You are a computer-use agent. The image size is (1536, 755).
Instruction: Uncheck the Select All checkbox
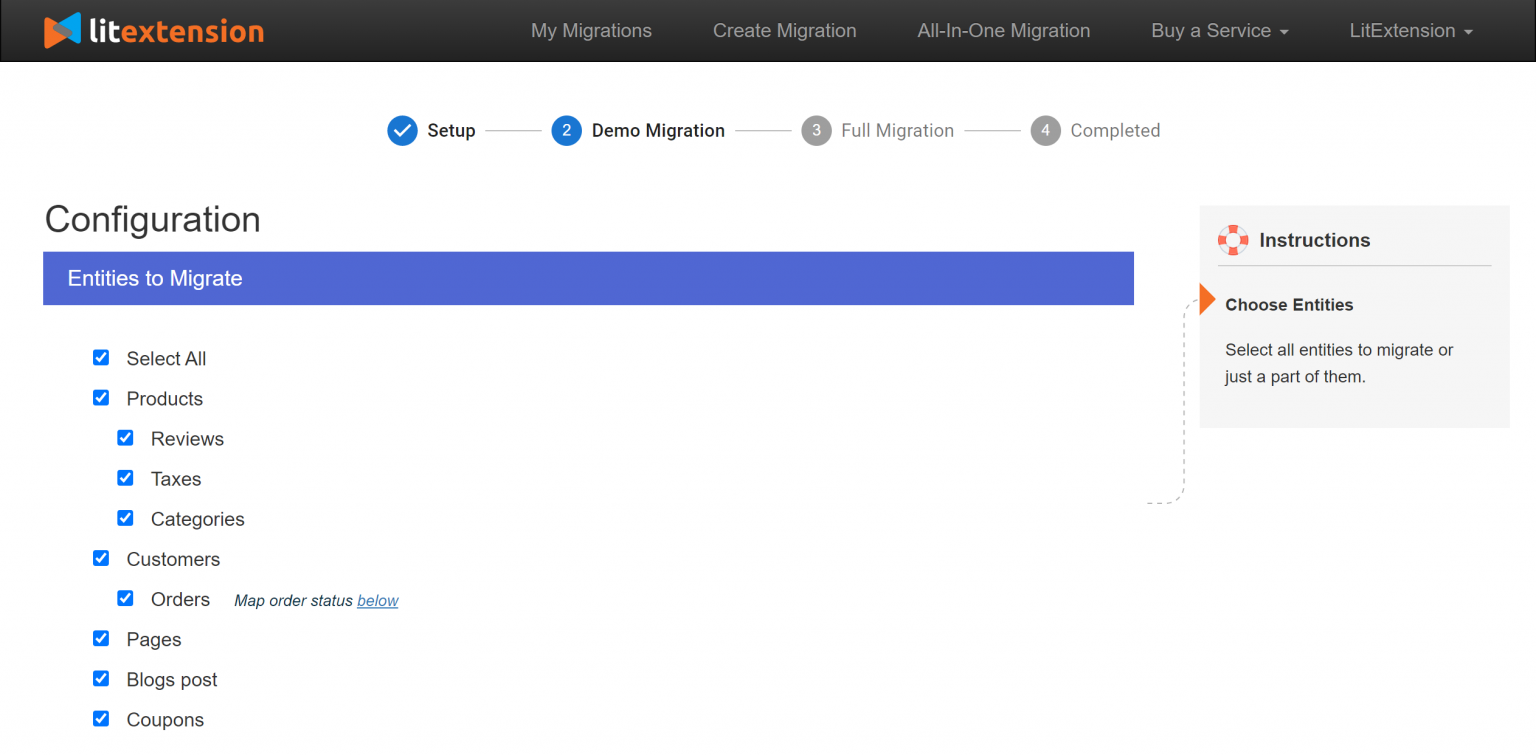pos(101,357)
